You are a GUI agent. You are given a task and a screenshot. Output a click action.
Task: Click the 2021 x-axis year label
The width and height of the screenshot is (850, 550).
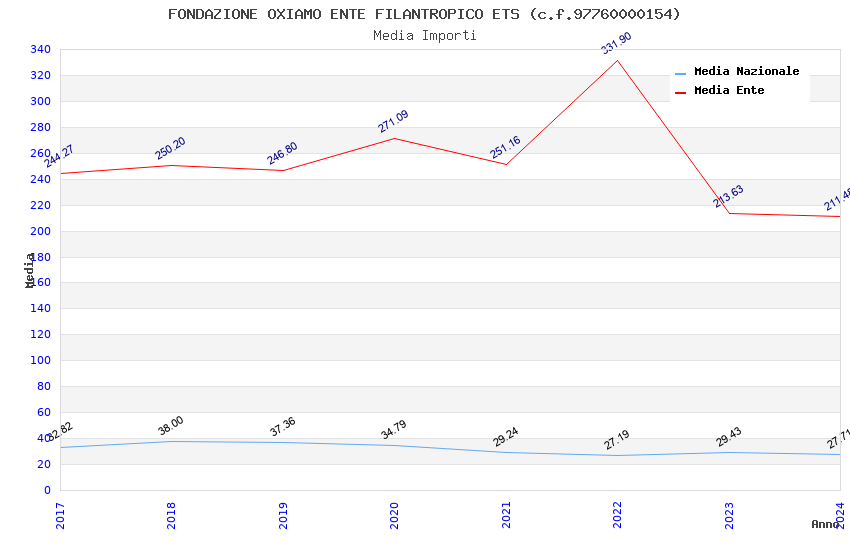coord(506,515)
